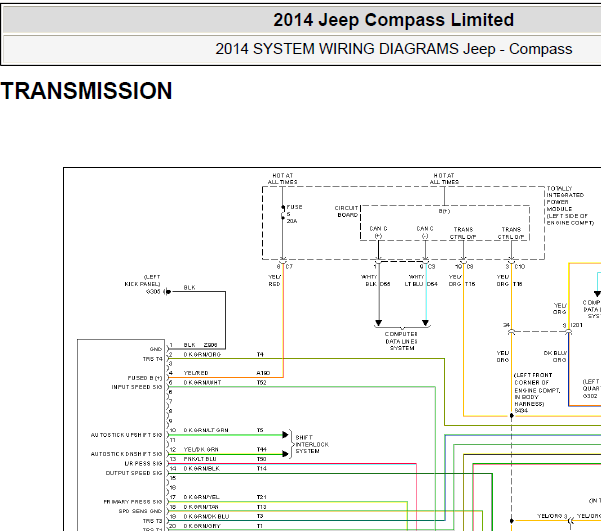
Task: Click the G305 ground point symbol
Action: coord(167,292)
